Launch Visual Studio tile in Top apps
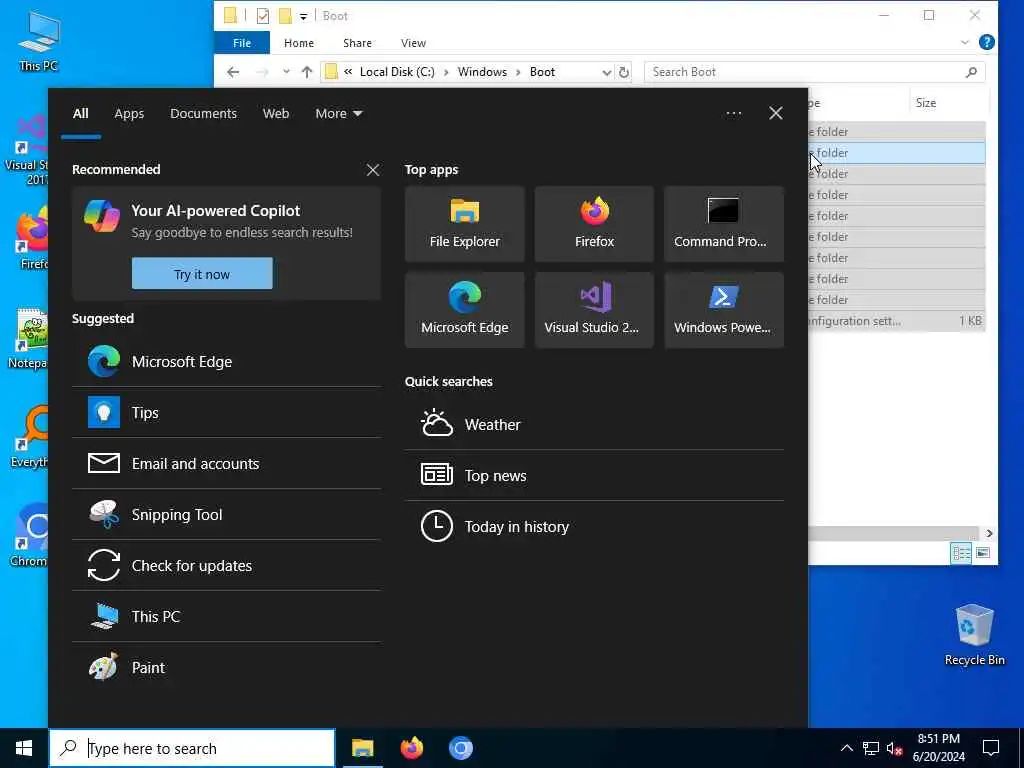1024x768 pixels. [594, 310]
